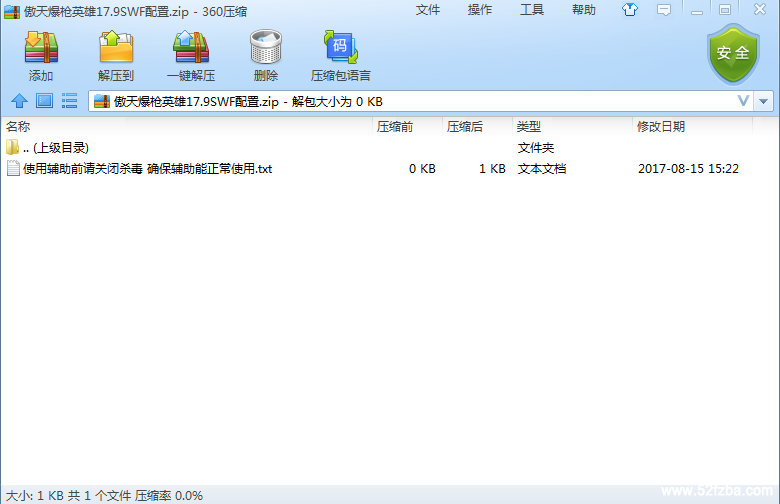The width and height of the screenshot is (780, 504).
Task: Sort by 名称 column header
Action: [x=187, y=127]
